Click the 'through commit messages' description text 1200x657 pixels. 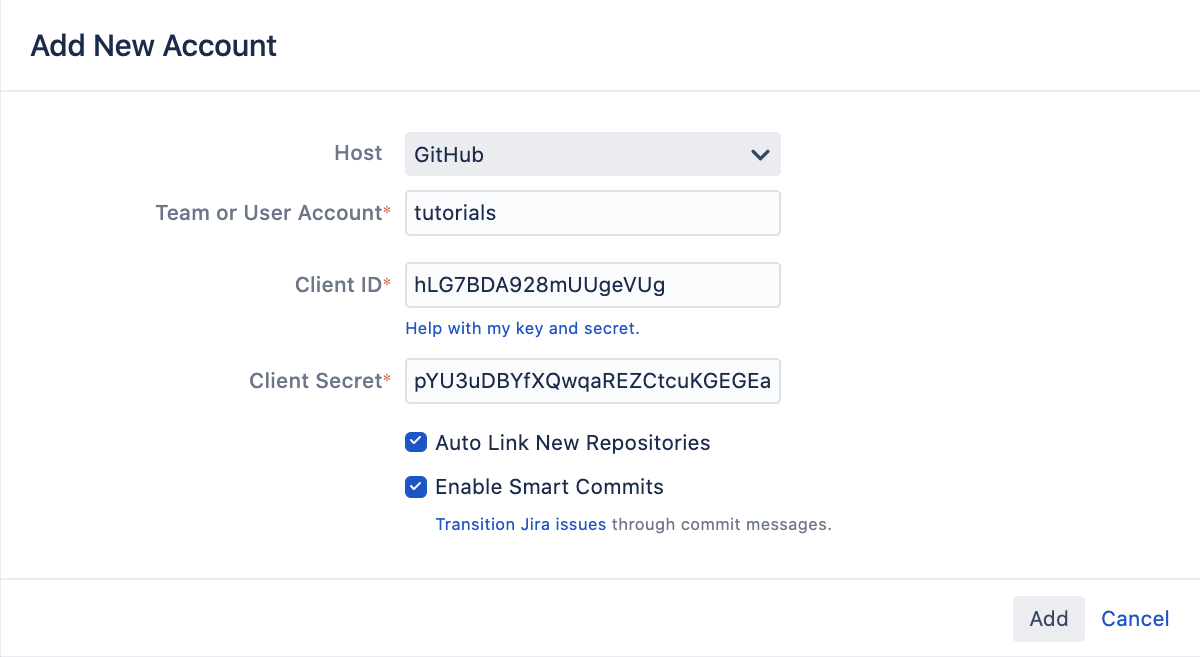(x=721, y=524)
